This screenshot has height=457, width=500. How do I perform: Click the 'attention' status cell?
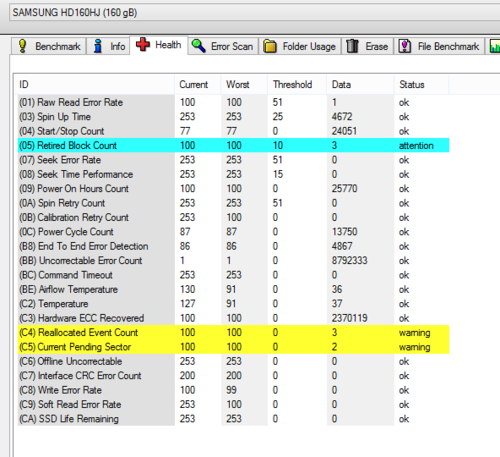[416, 145]
